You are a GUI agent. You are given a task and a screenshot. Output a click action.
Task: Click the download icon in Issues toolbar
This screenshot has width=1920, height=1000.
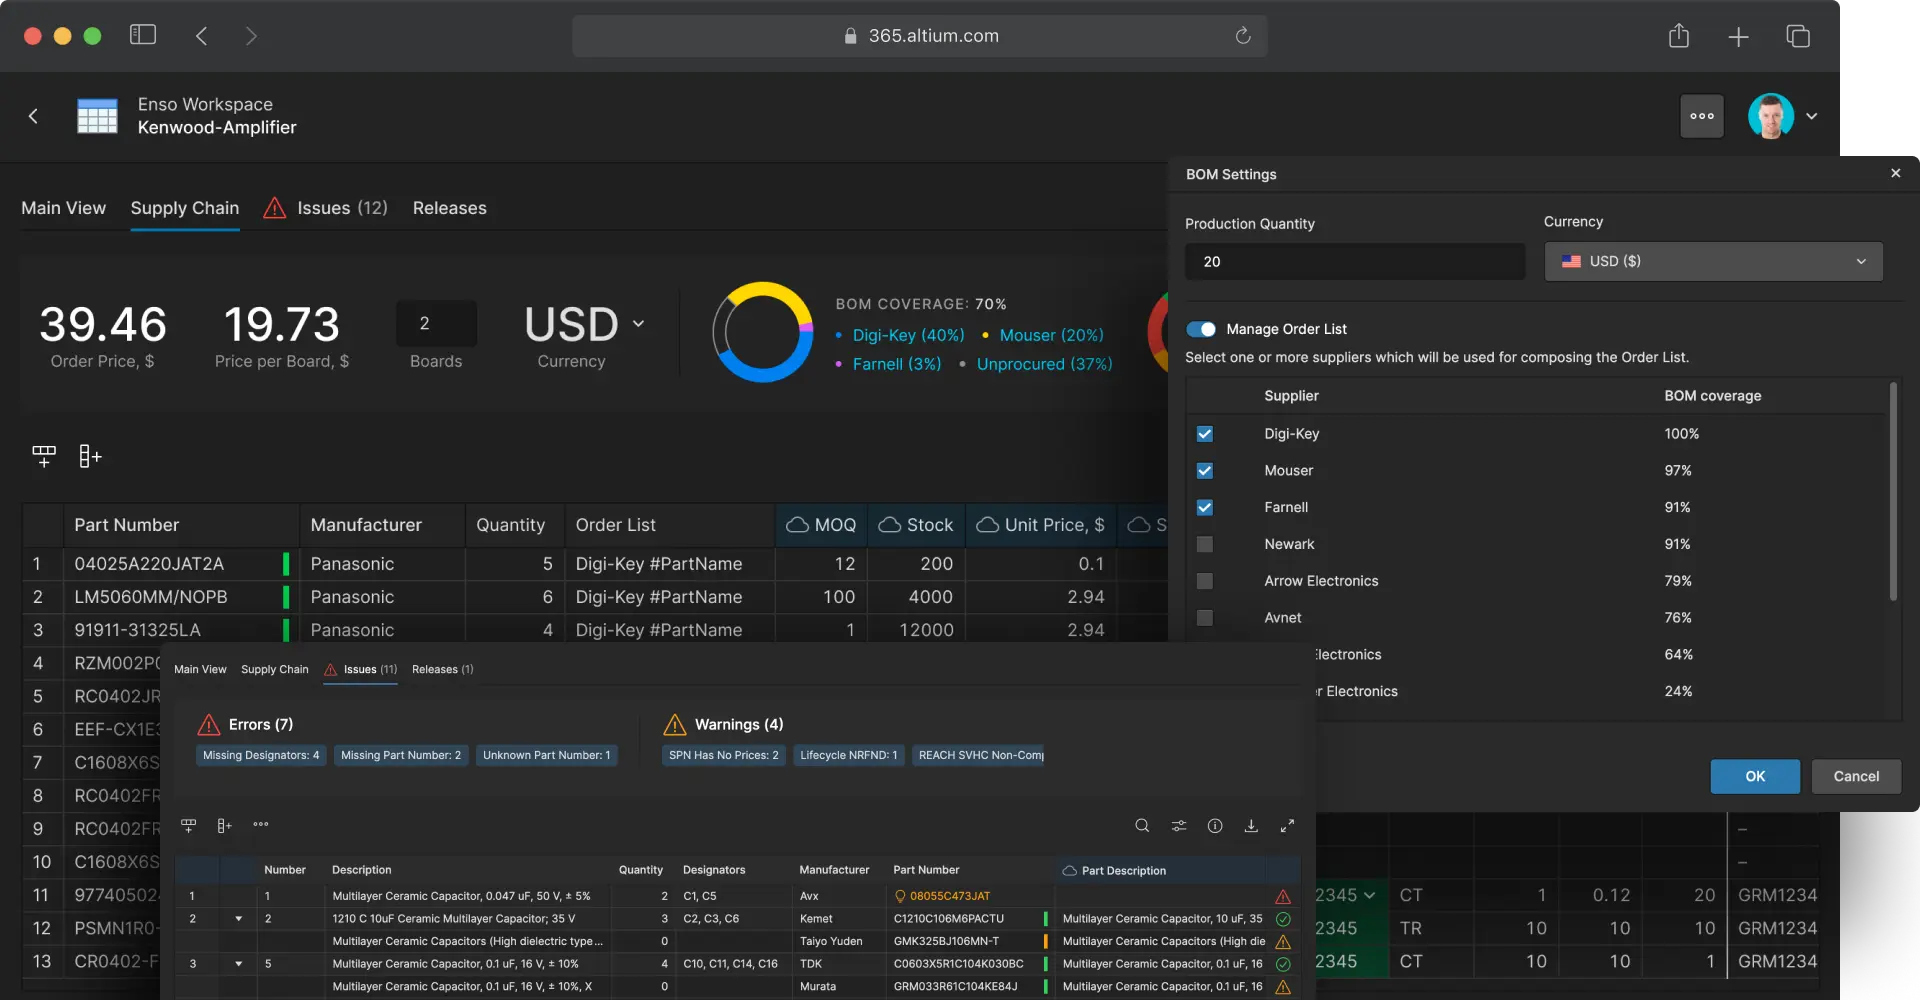coord(1251,826)
